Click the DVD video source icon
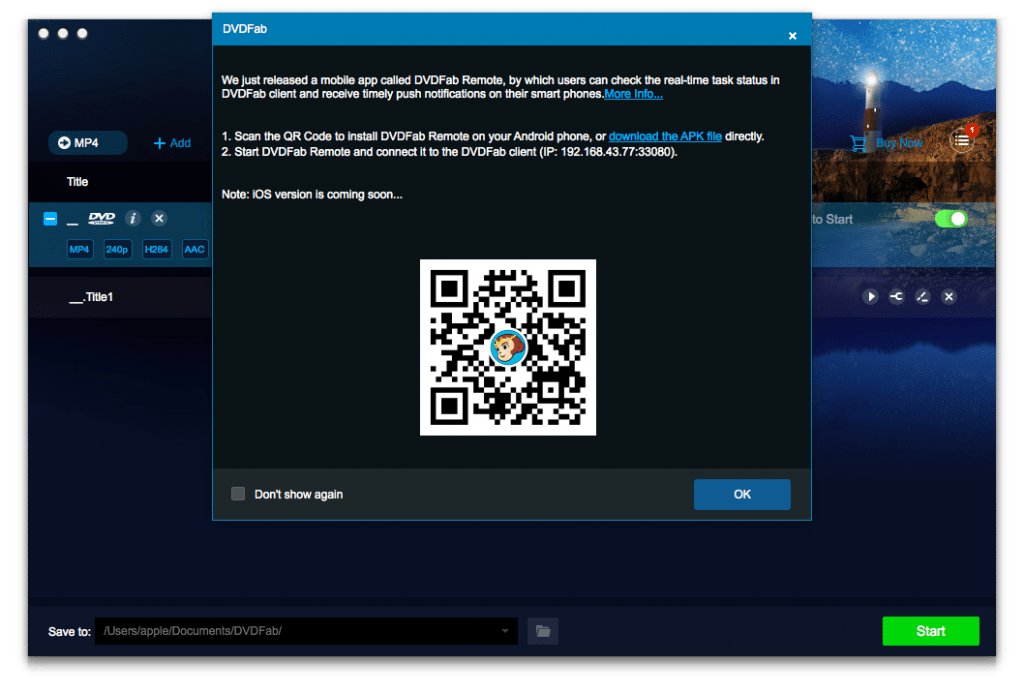This screenshot has width=1024, height=693. click(x=101, y=218)
